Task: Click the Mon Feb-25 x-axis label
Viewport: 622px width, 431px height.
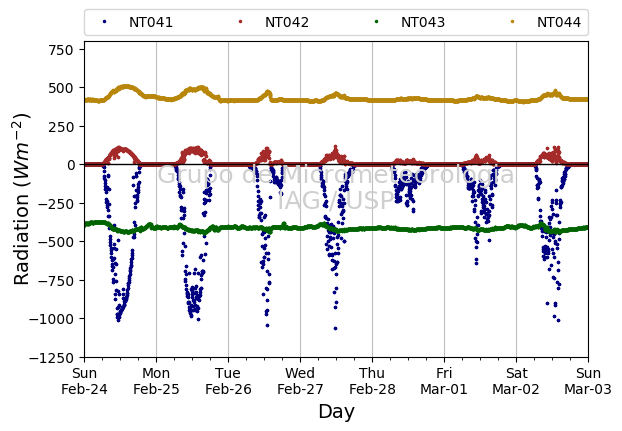Action: pyautogui.click(x=156, y=381)
